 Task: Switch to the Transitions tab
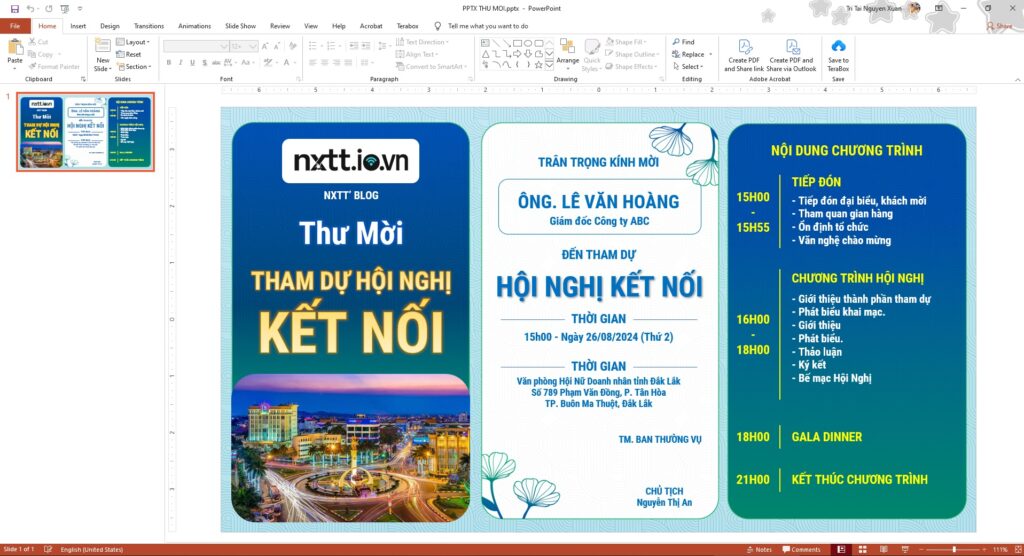pyautogui.click(x=149, y=26)
